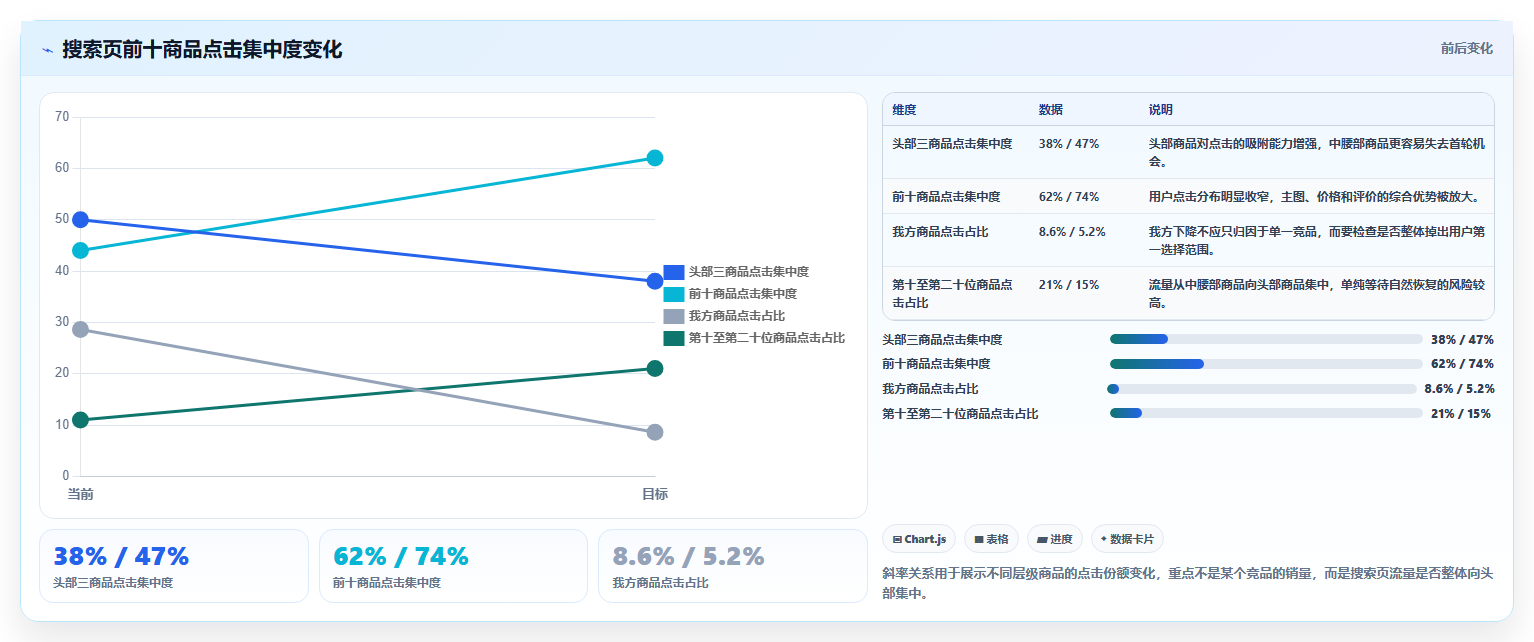The height and width of the screenshot is (642, 1534).
Task: Click the Chart.js chip icon
Action: [897, 540]
